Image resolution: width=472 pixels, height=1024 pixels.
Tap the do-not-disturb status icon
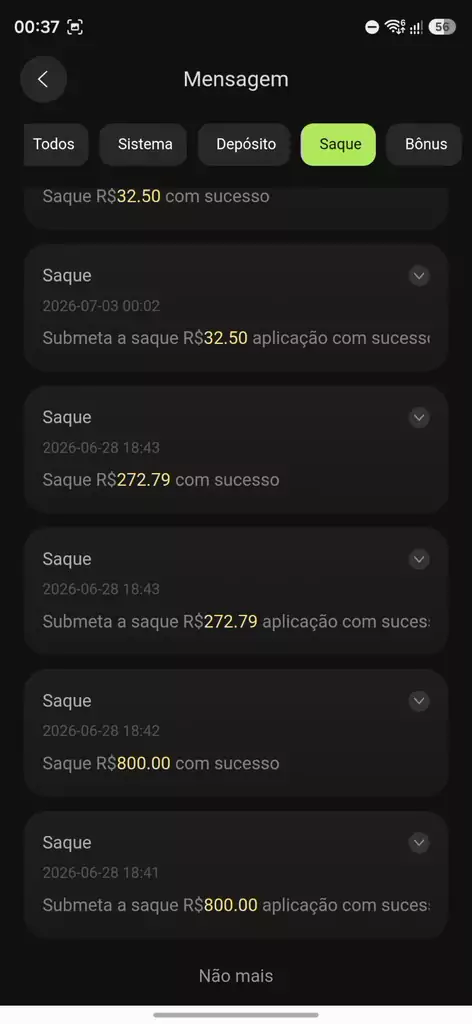point(372,27)
